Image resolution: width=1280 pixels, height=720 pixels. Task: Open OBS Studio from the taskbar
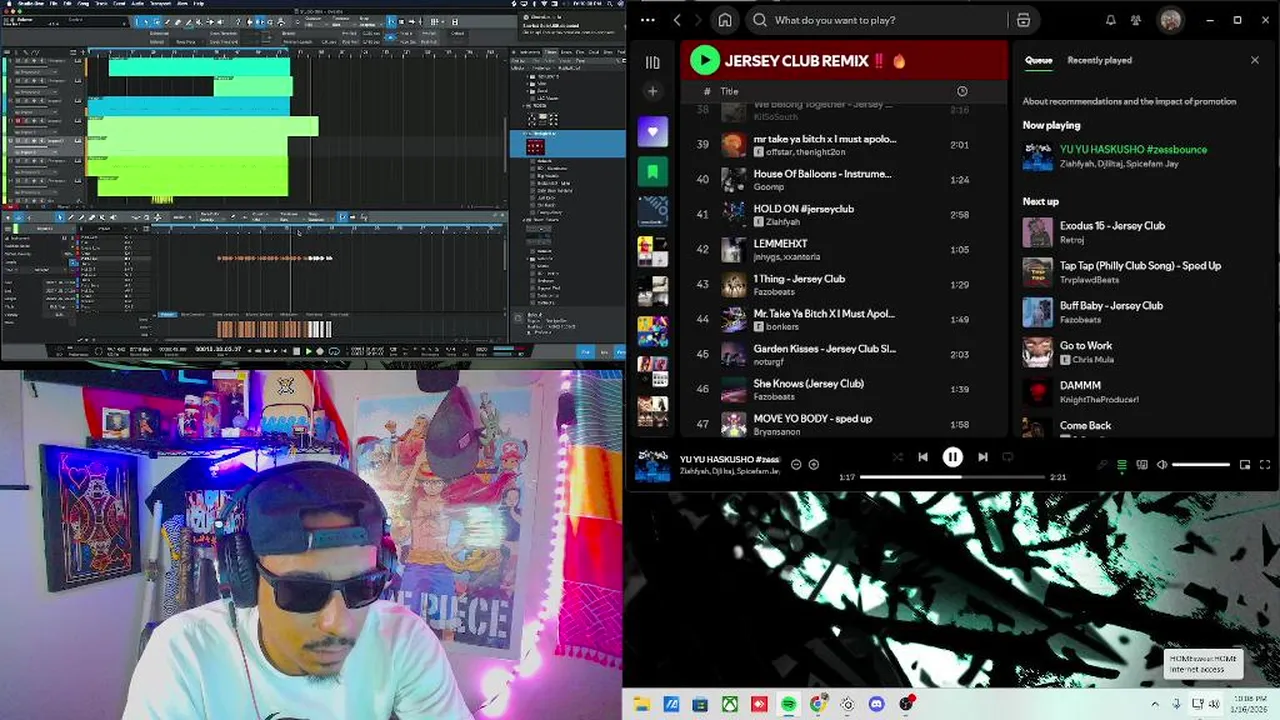point(906,704)
